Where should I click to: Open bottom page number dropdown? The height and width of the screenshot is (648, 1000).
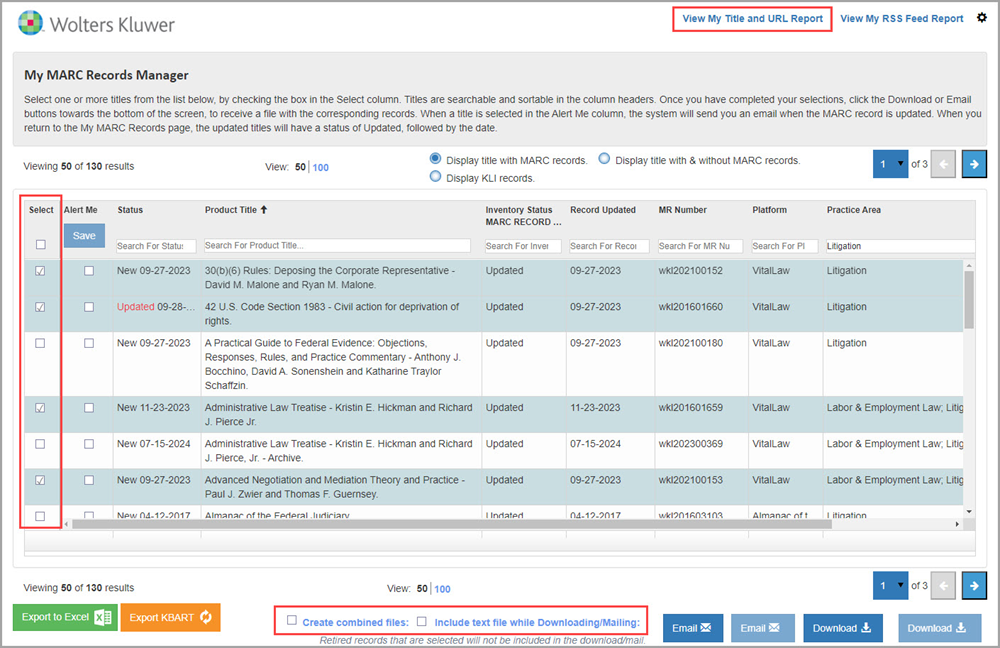(x=890, y=585)
